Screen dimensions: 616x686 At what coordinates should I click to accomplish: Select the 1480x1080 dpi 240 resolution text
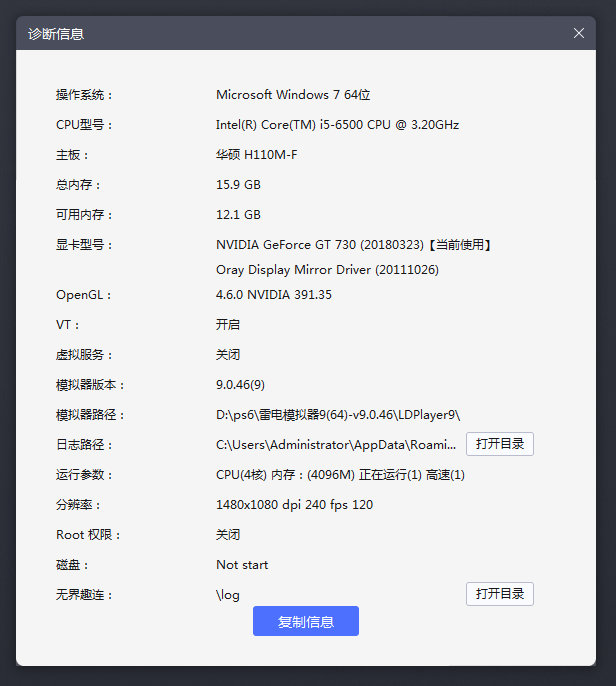[x=294, y=505]
